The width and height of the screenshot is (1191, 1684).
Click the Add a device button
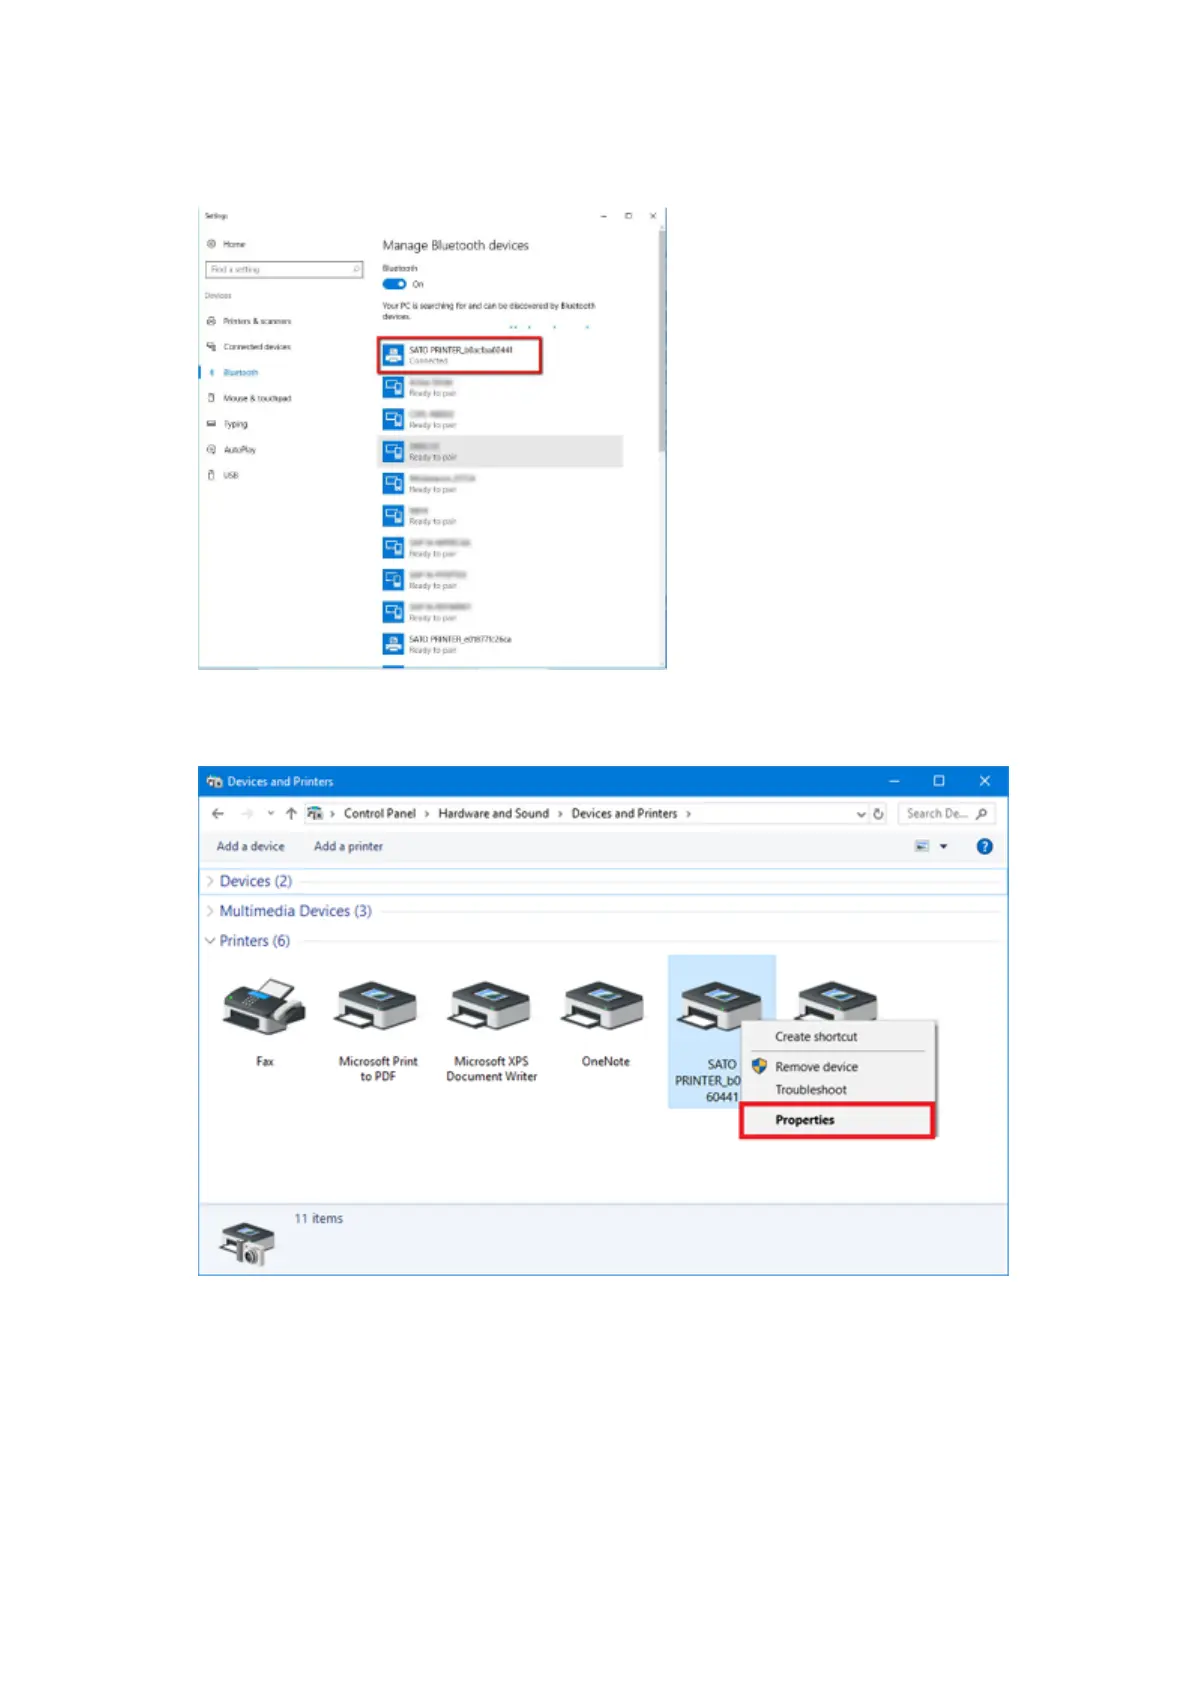250,846
